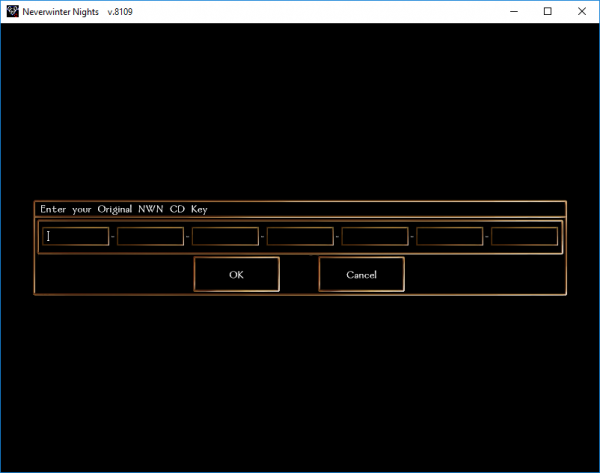Minimize the Neverwinter Nights window
The height and width of the screenshot is (473, 600).
(x=514, y=11)
